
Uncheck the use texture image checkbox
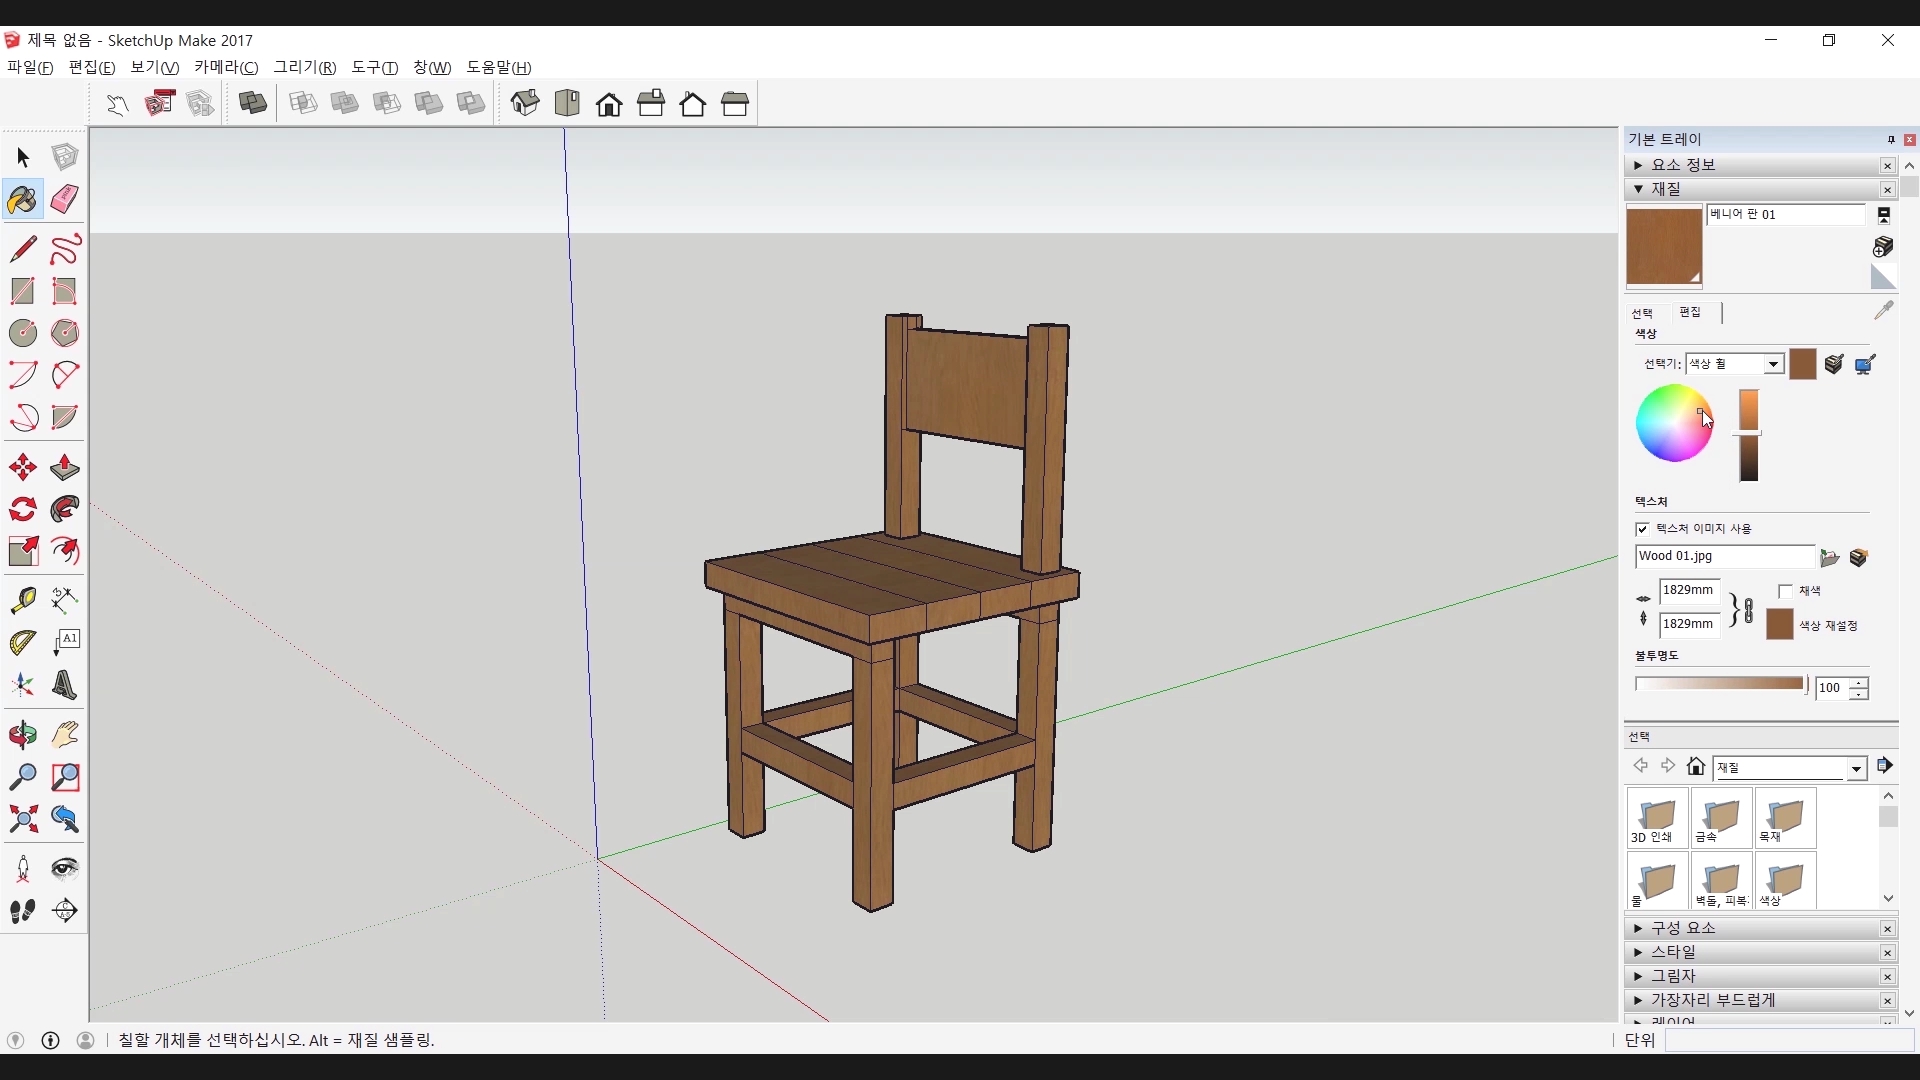point(1642,529)
